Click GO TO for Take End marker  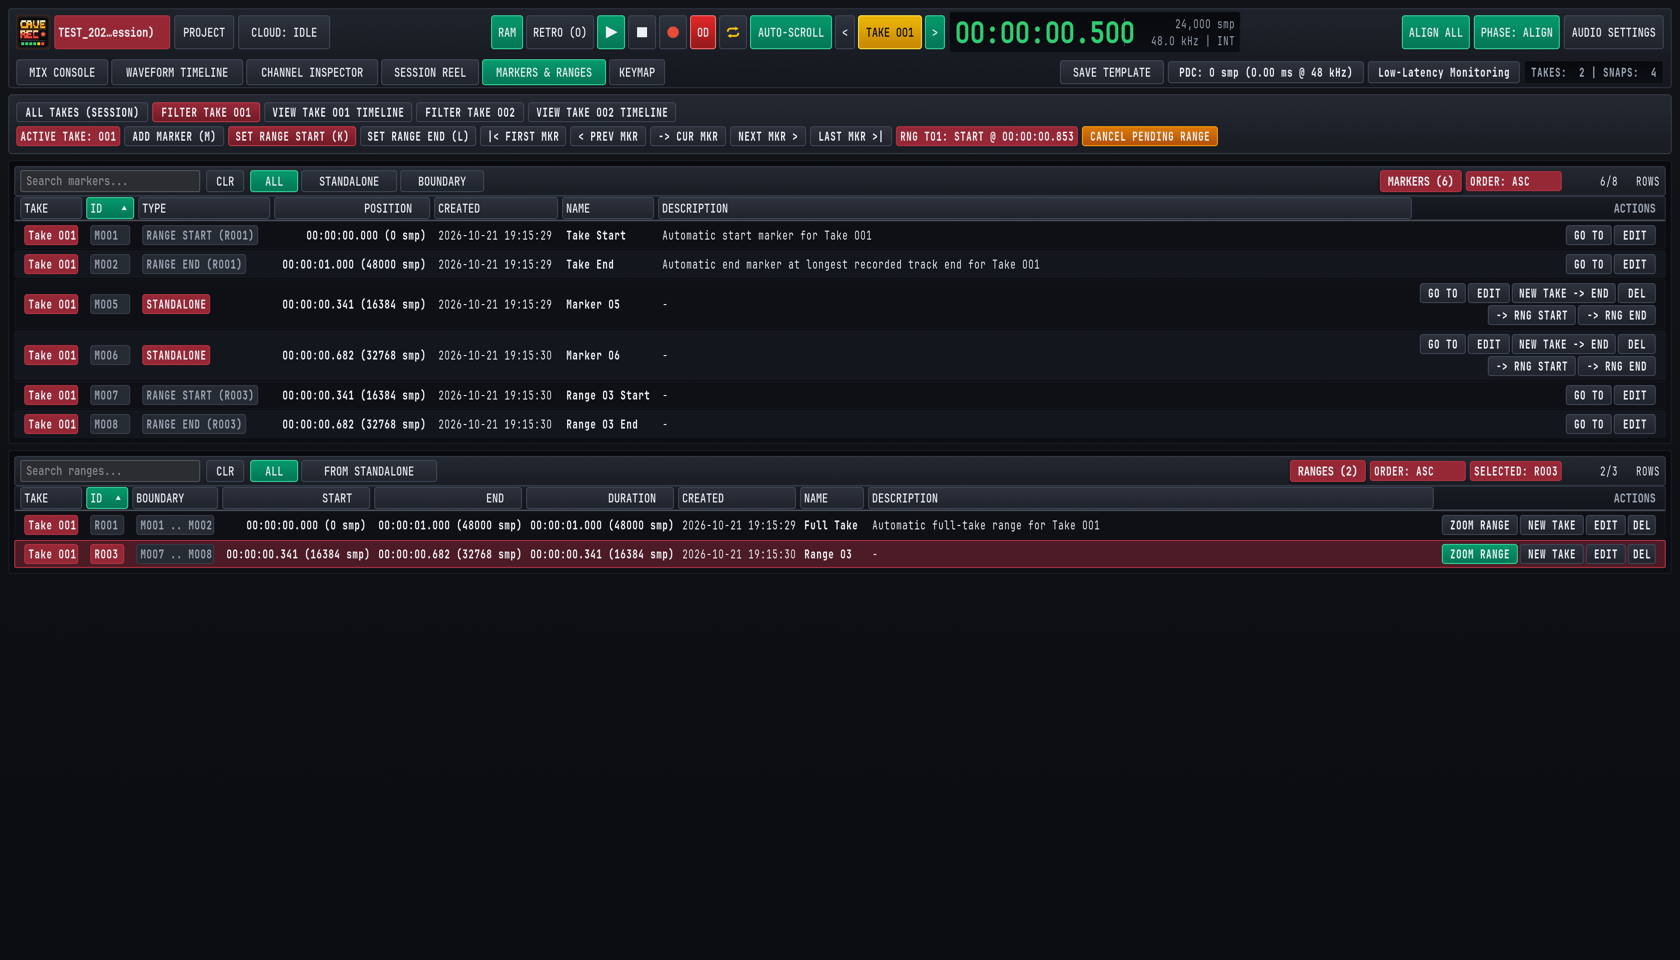[x=1589, y=264]
